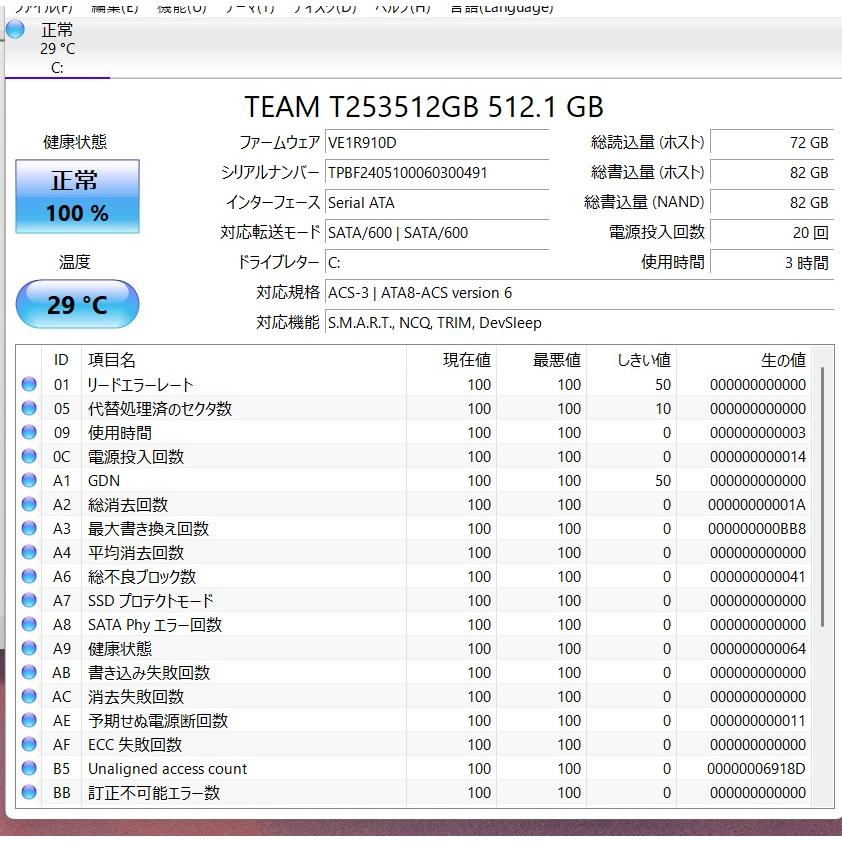Select the Unaligned access count attribute name

pos(168,768)
